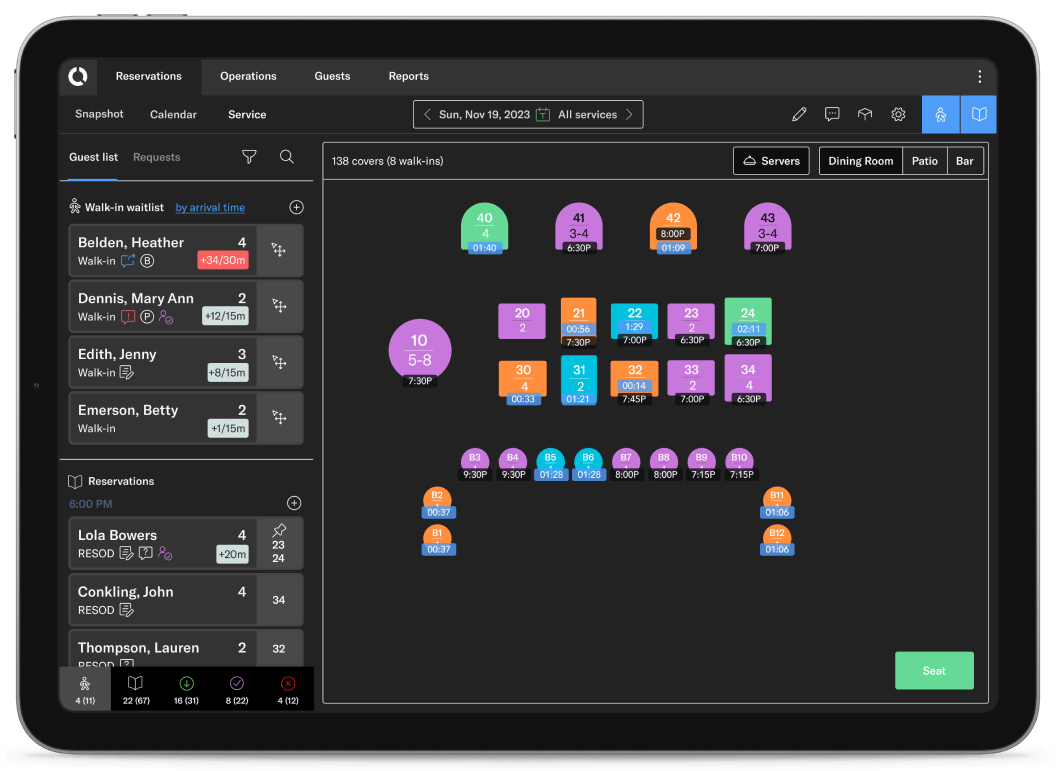1056x771 pixels.
Task: Select completed 8 (22) bottom tab
Action: tap(237, 690)
